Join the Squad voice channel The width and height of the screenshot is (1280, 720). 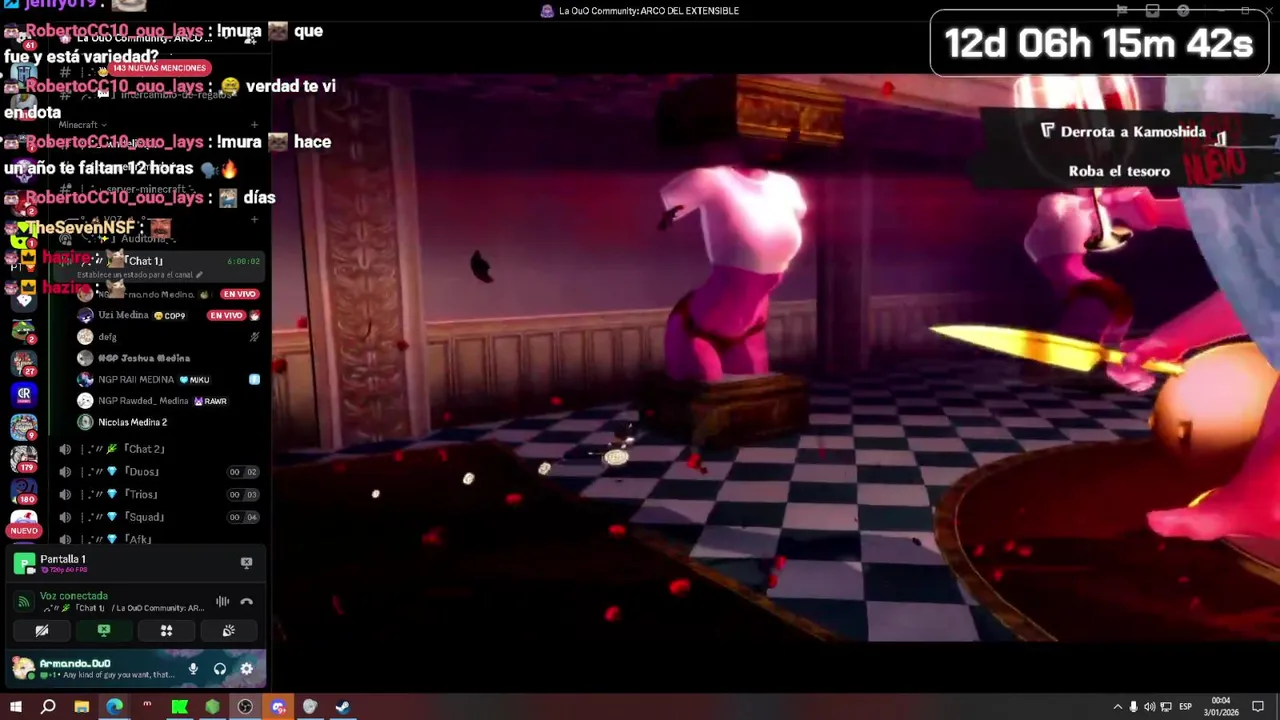coord(159,518)
